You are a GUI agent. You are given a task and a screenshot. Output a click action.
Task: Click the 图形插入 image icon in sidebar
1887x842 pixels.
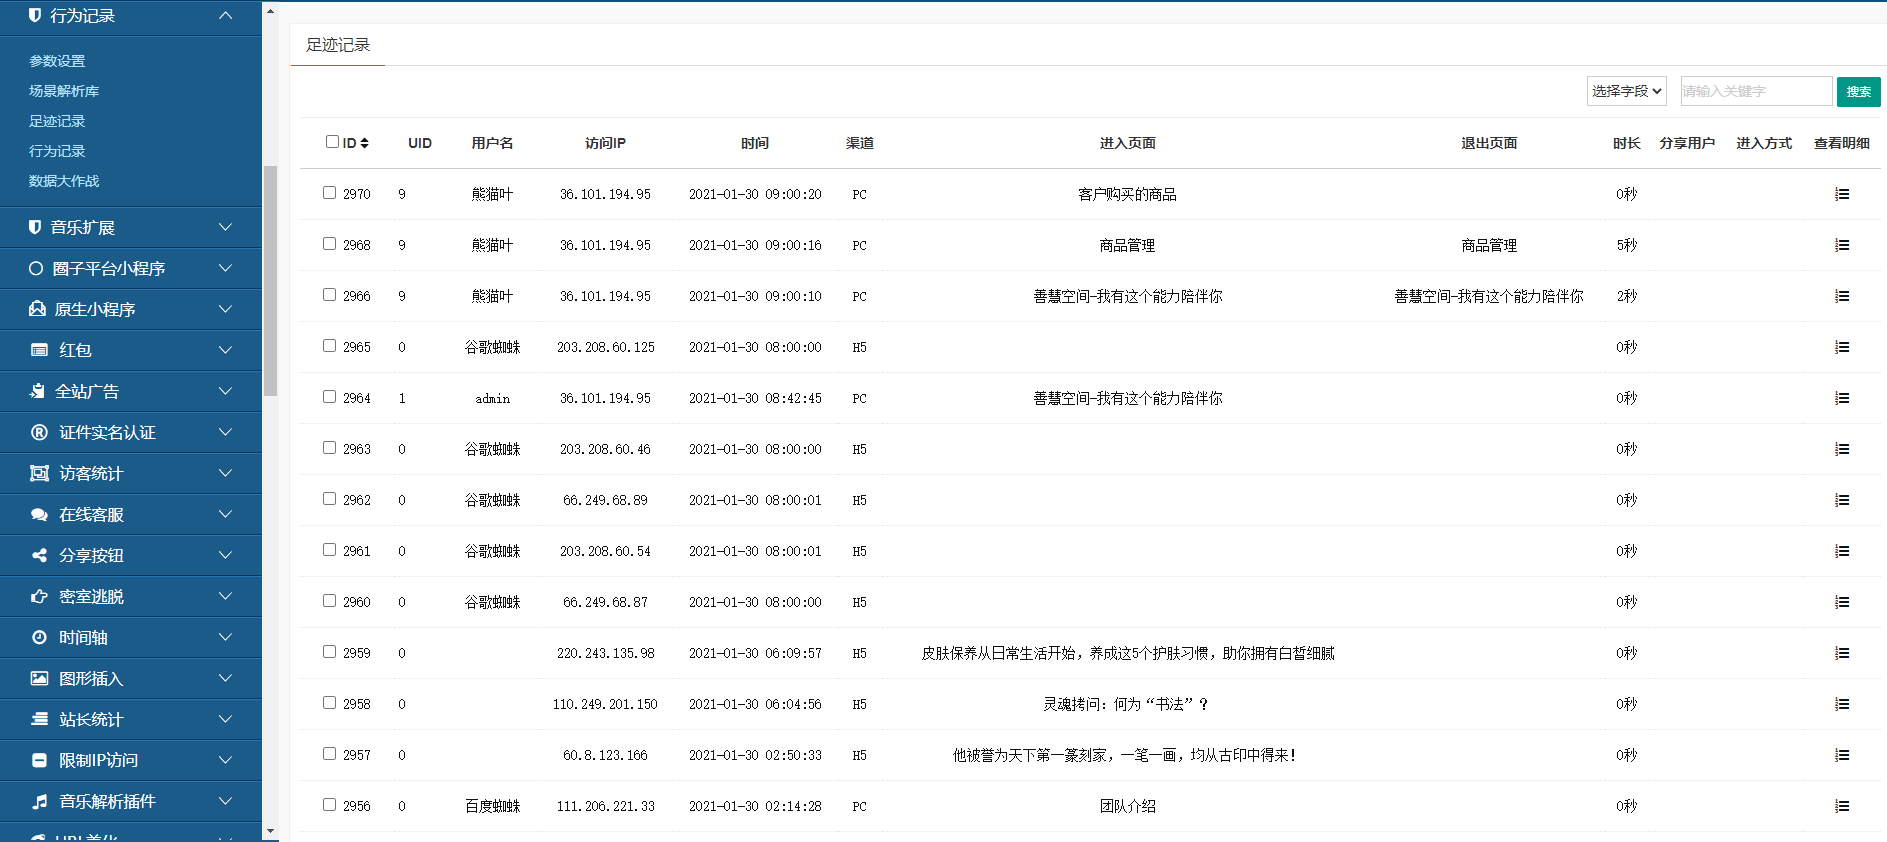pos(39,678)
